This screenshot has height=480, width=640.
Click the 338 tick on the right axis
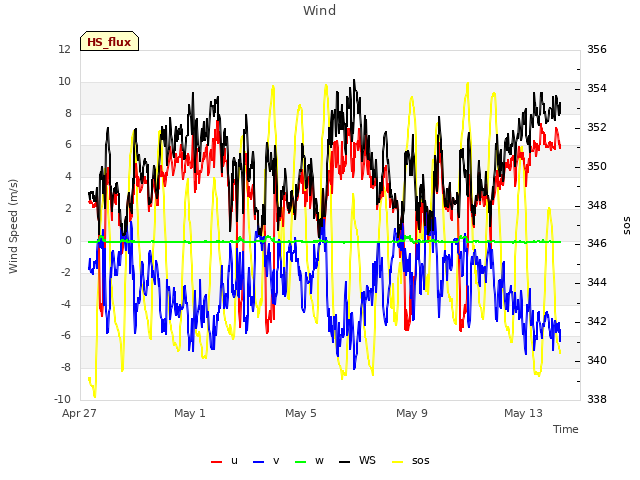pos(597,399)
